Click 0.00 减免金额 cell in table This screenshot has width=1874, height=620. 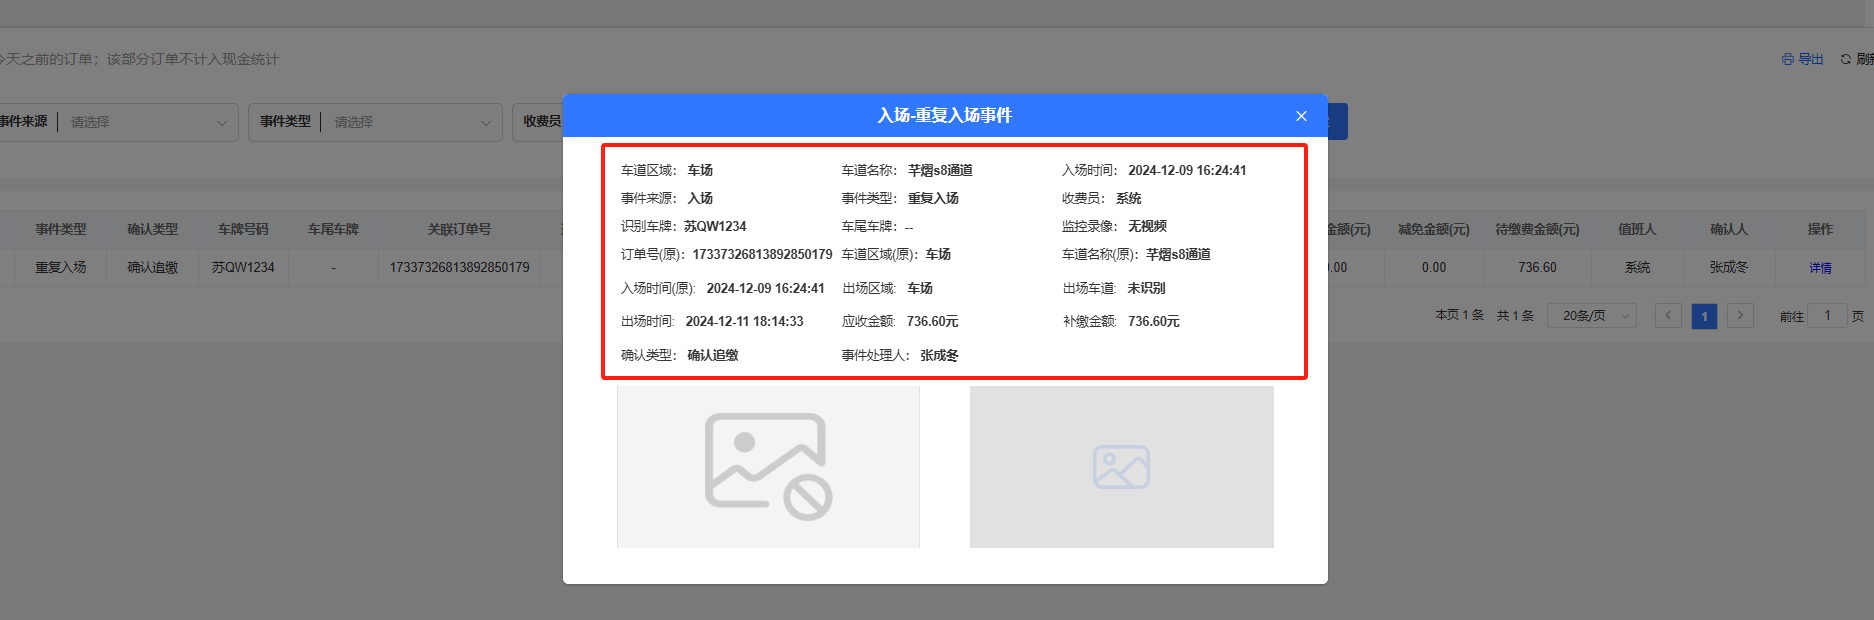[1434, 268]
